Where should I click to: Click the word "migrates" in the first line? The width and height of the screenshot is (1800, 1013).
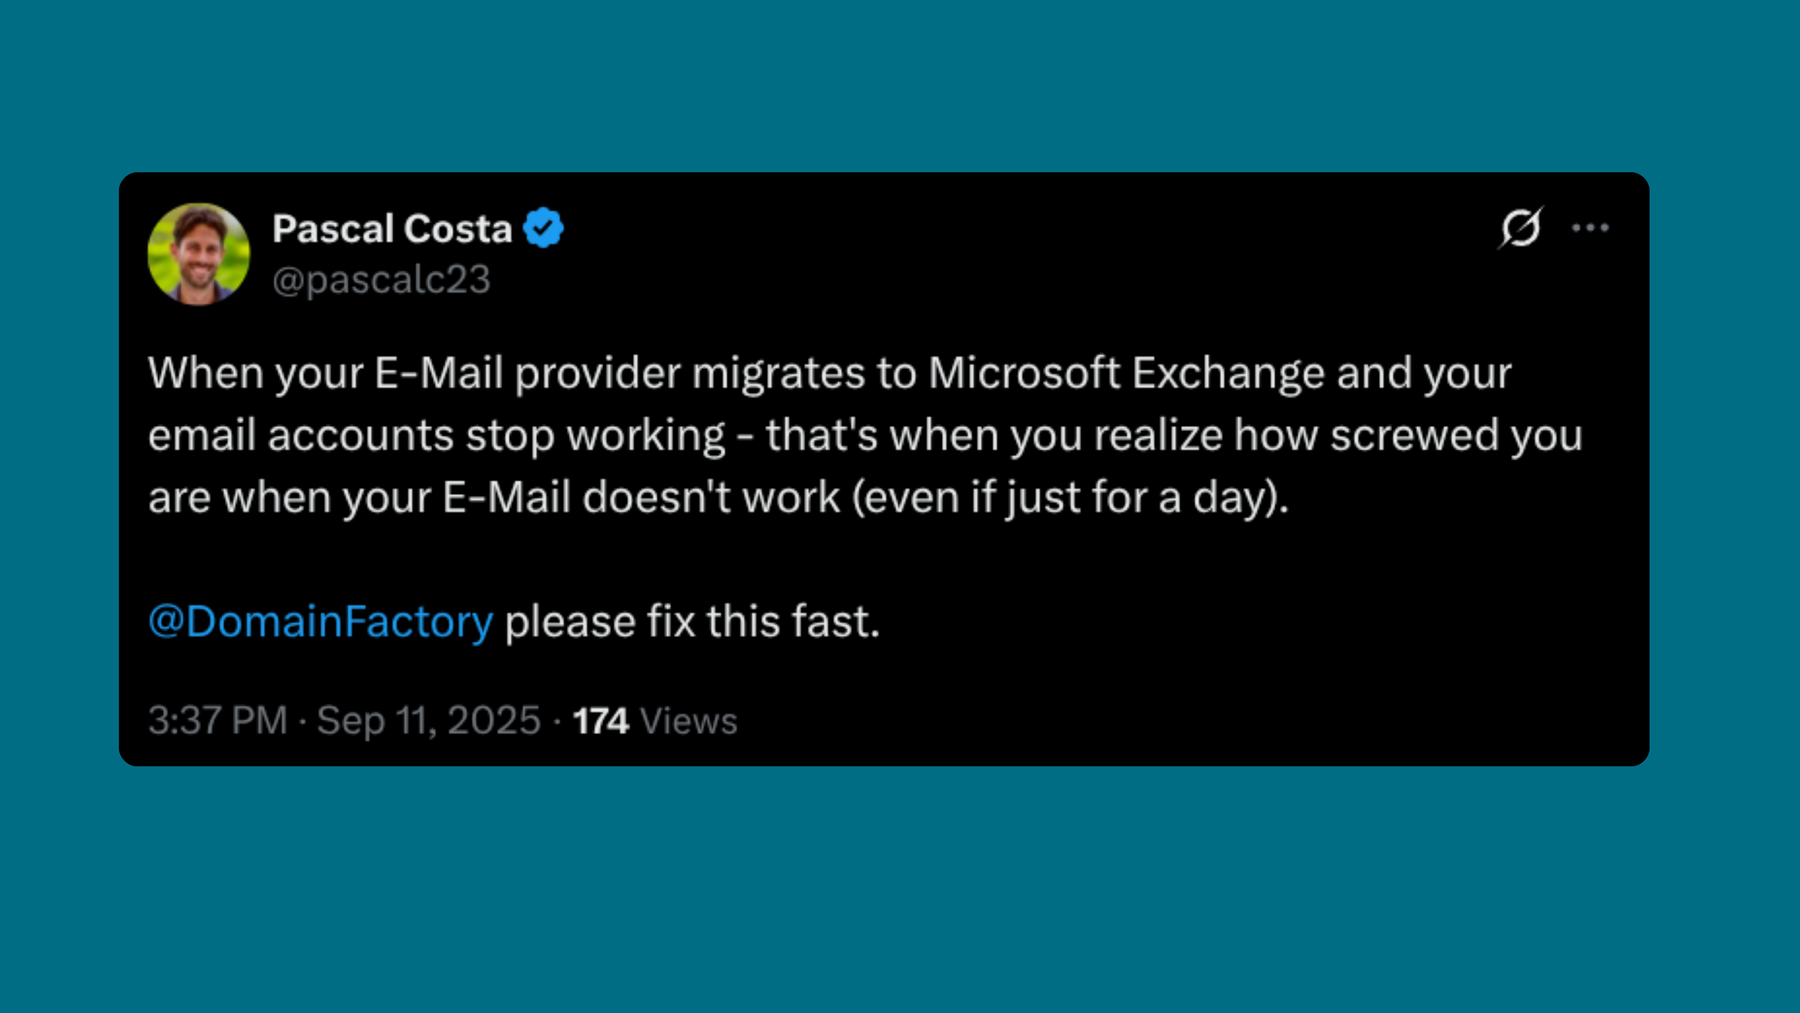[778, 374]
